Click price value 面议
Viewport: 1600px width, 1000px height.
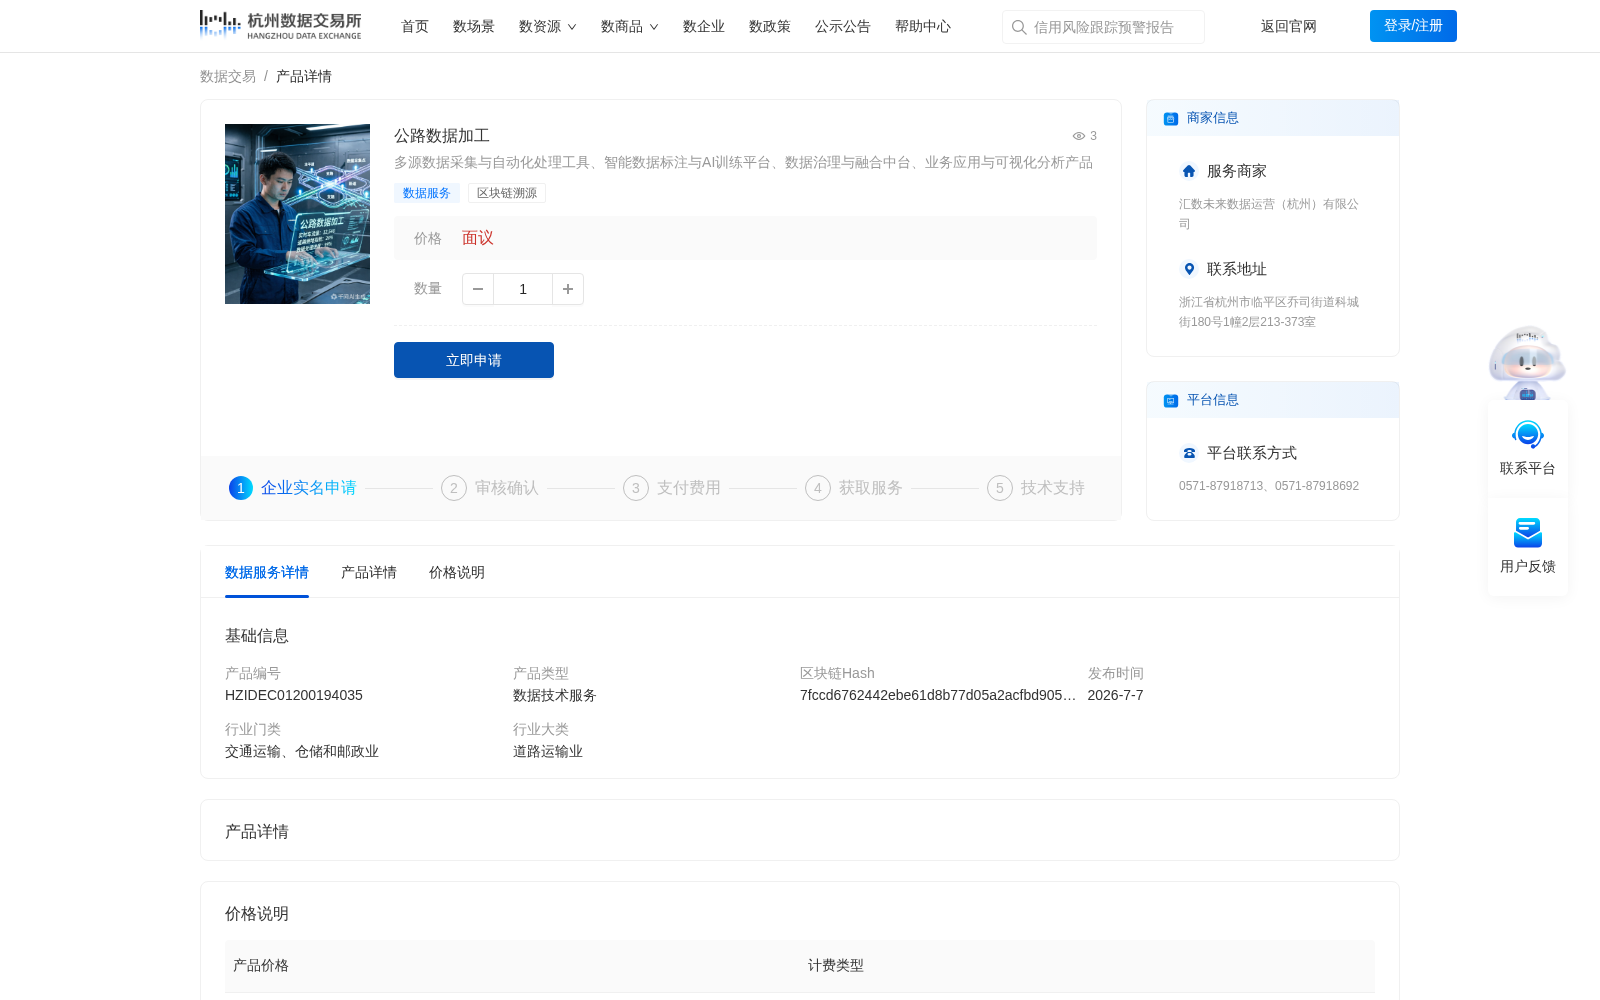478,238
